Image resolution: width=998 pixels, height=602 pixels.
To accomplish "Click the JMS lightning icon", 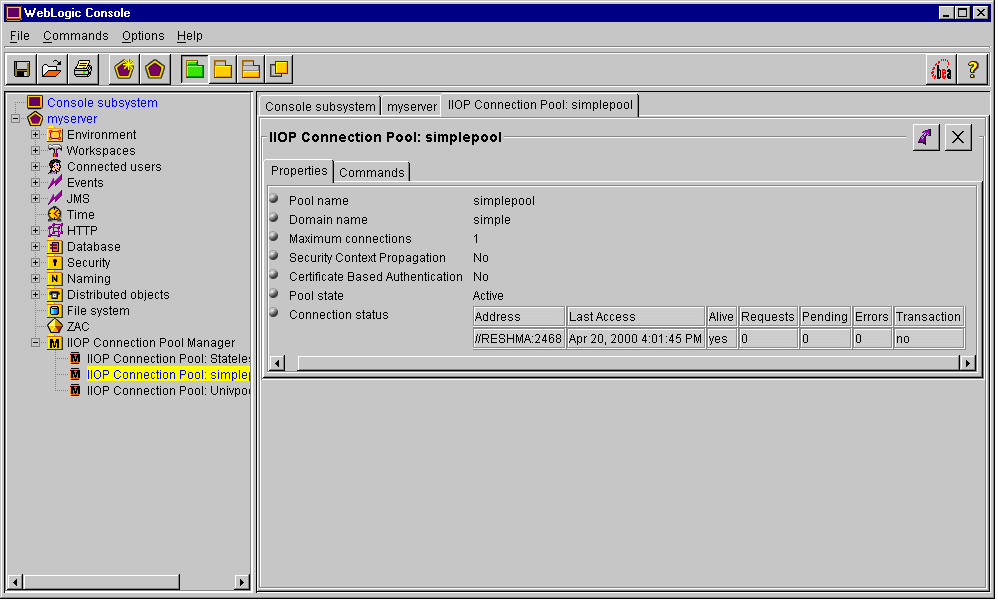I will coord(55,199).
